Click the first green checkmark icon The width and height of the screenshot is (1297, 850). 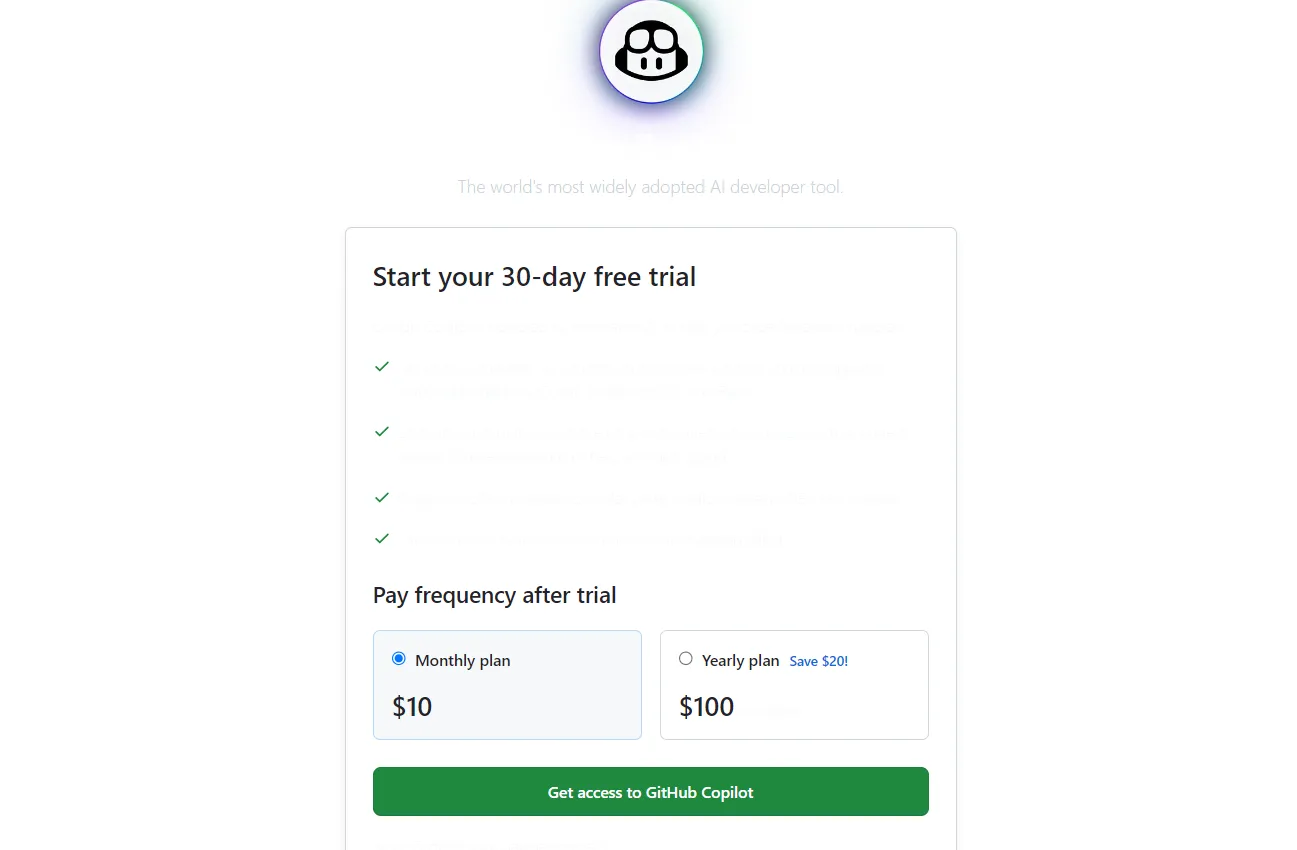381,367
